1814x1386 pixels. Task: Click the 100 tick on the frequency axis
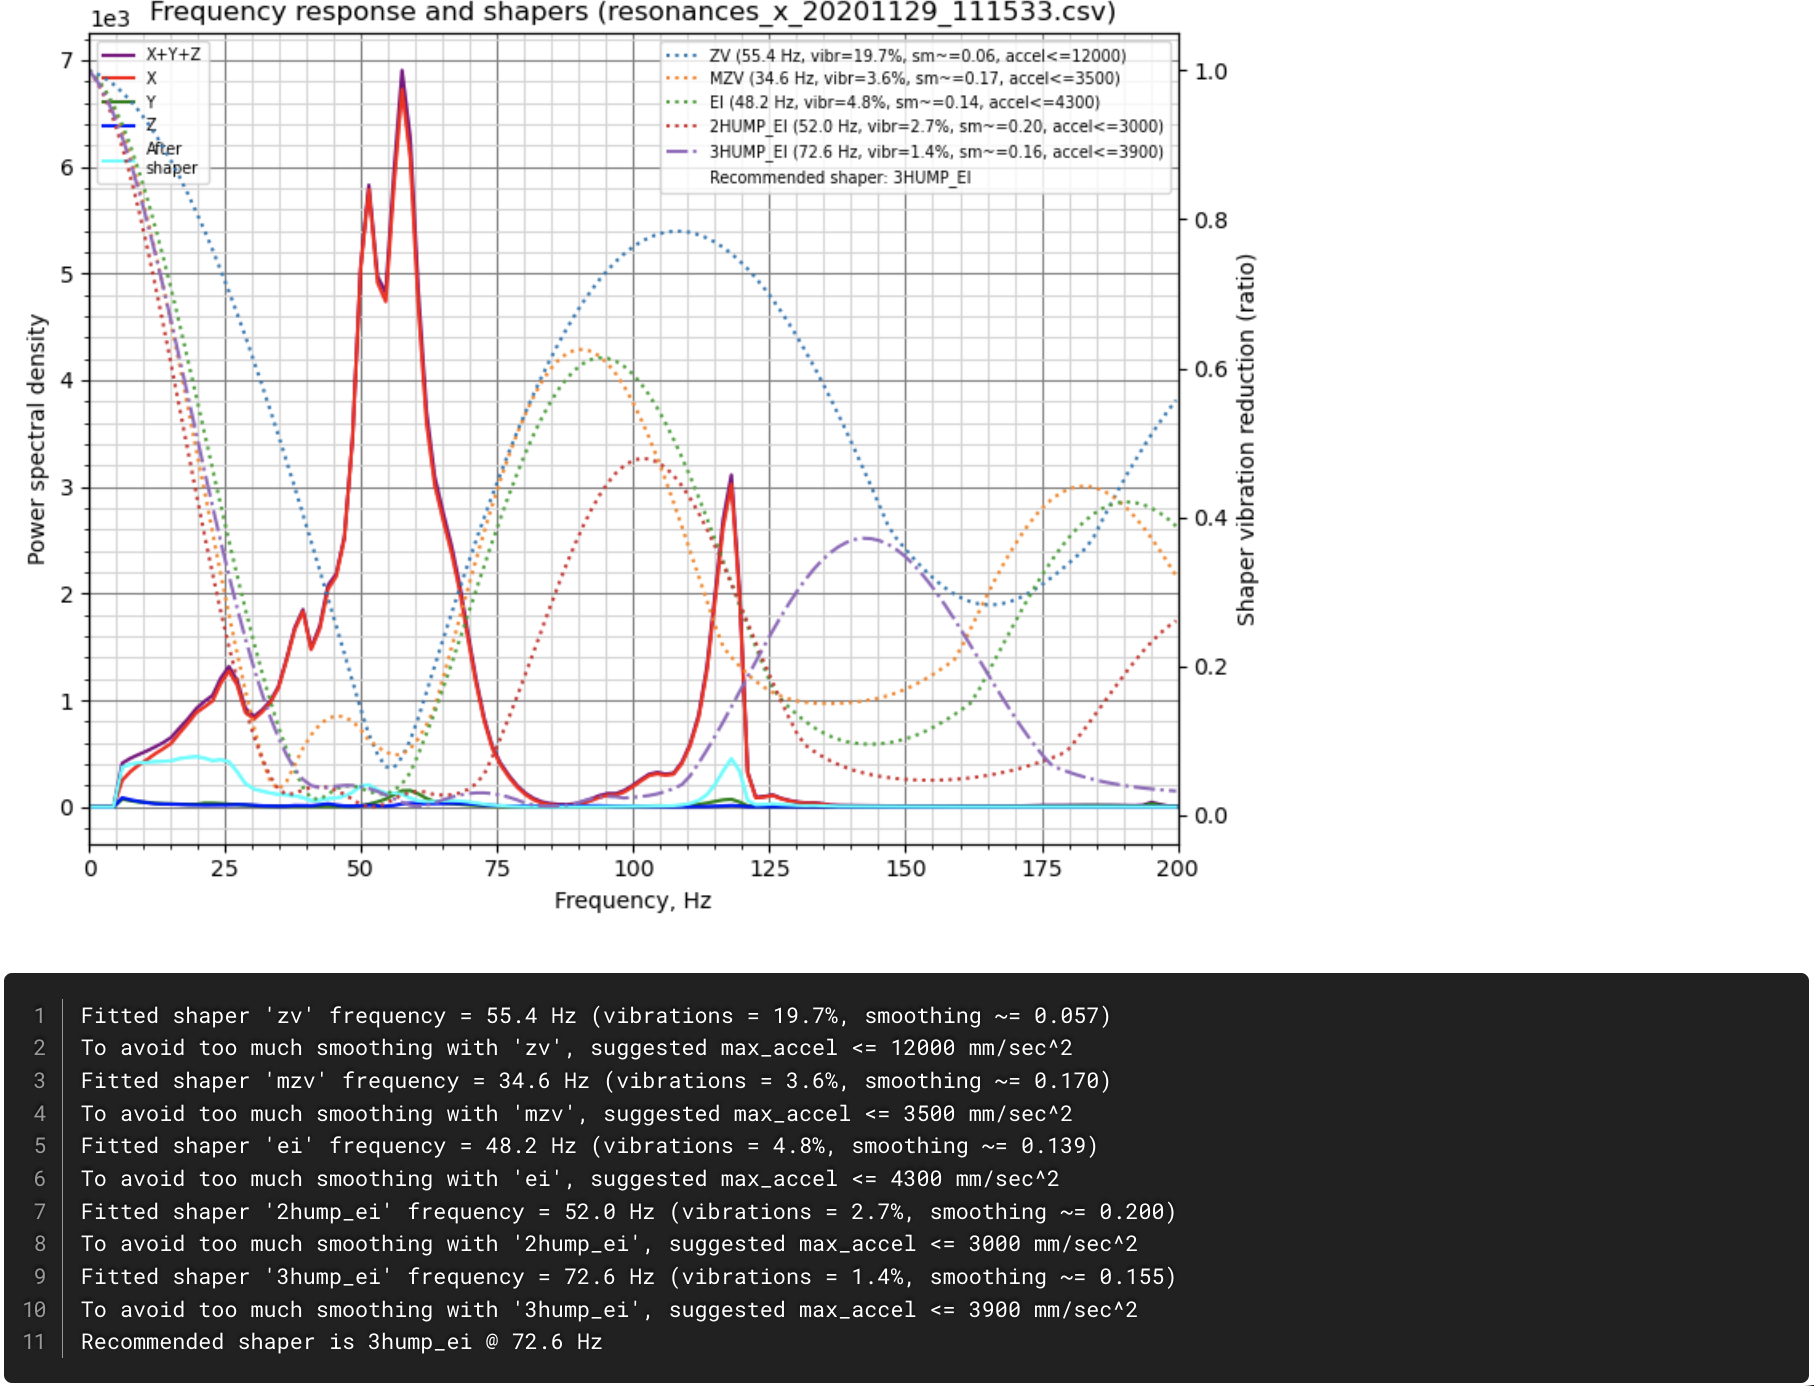pyautogui.click(x=634, y=869)
